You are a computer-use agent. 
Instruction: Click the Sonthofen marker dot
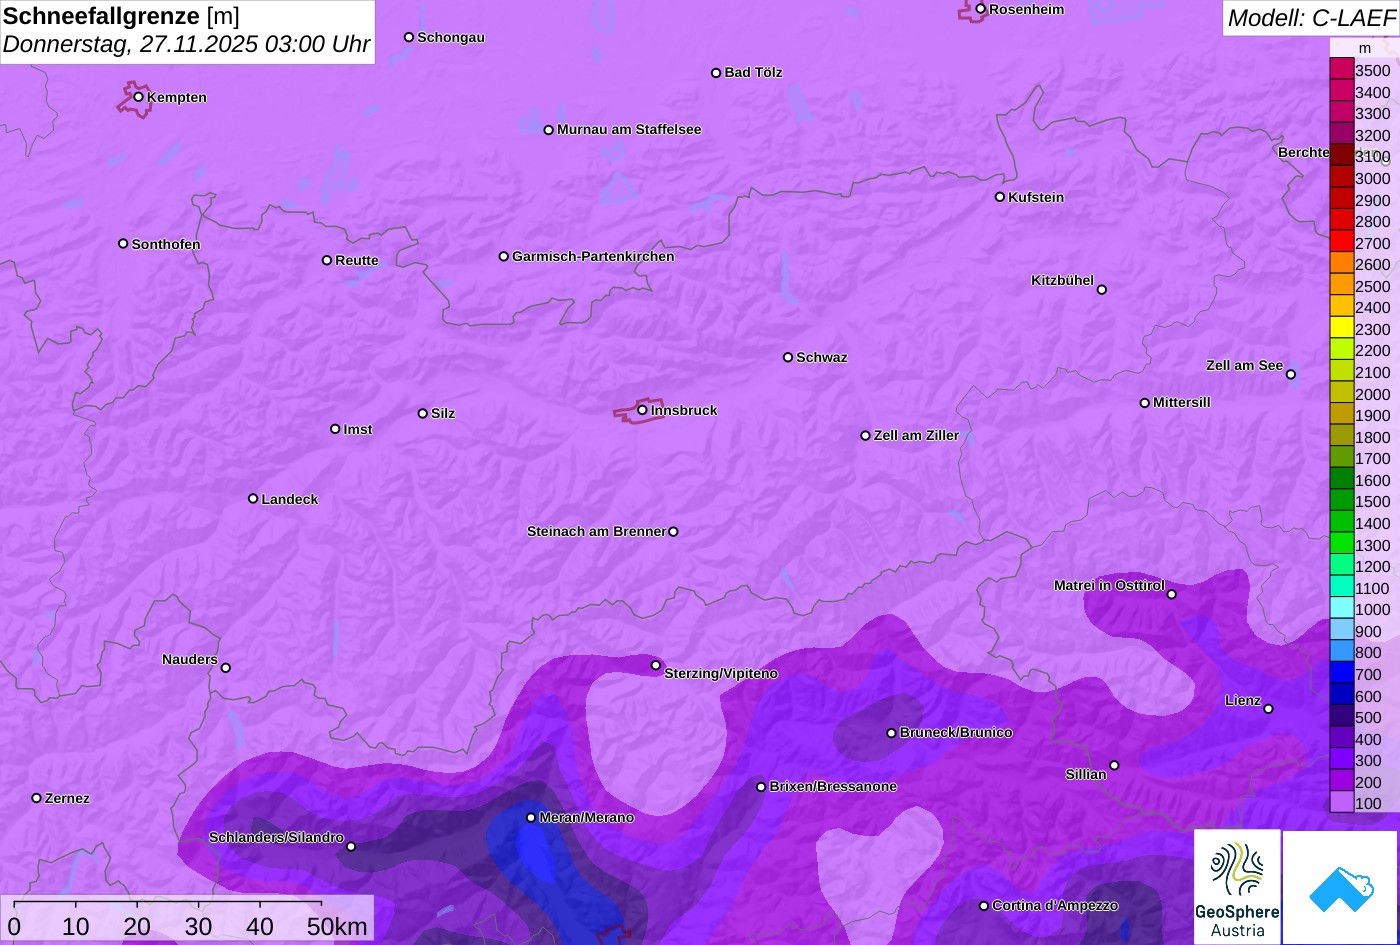[123, 244]
